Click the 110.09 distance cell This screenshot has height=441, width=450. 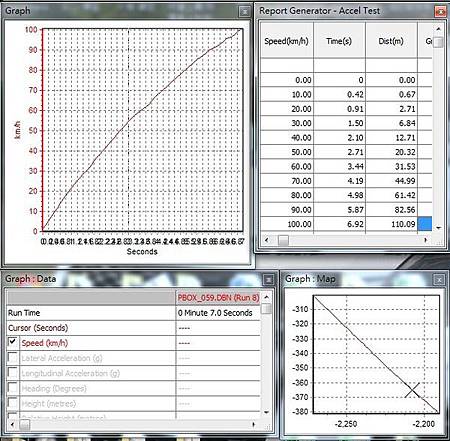tap(391, 224)
